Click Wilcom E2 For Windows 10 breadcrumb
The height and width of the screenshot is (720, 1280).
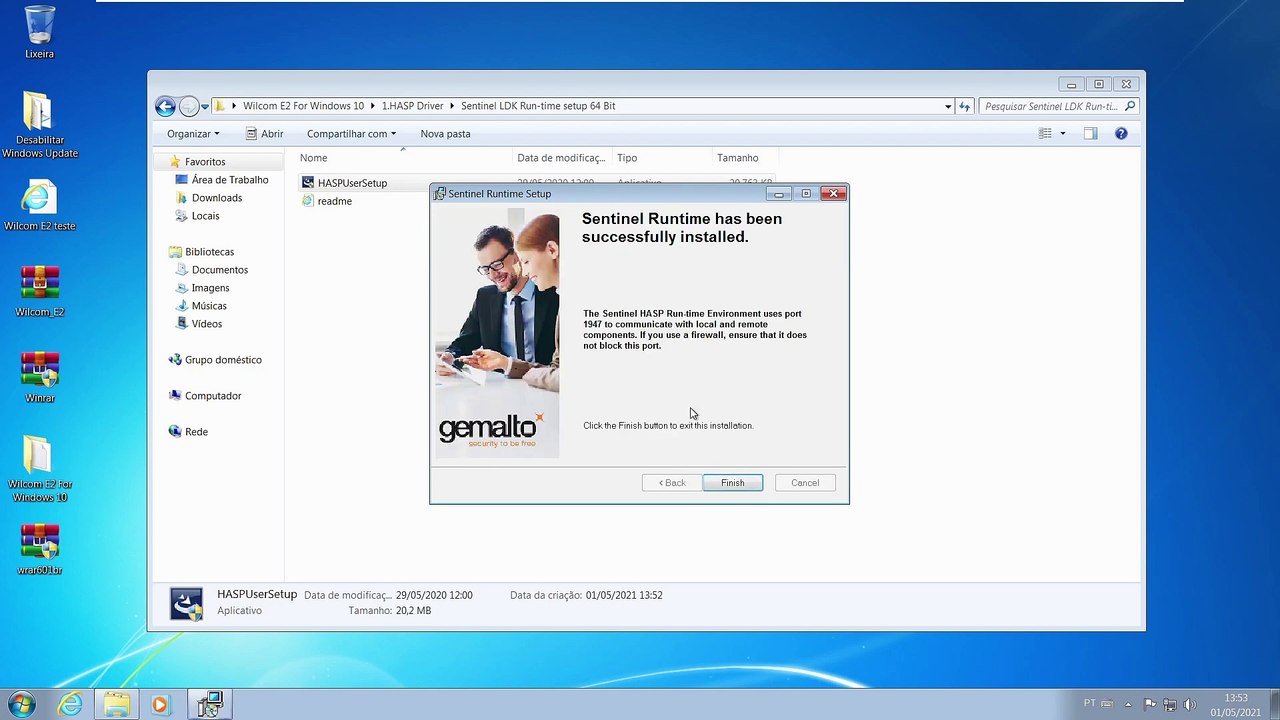(303, 106)
